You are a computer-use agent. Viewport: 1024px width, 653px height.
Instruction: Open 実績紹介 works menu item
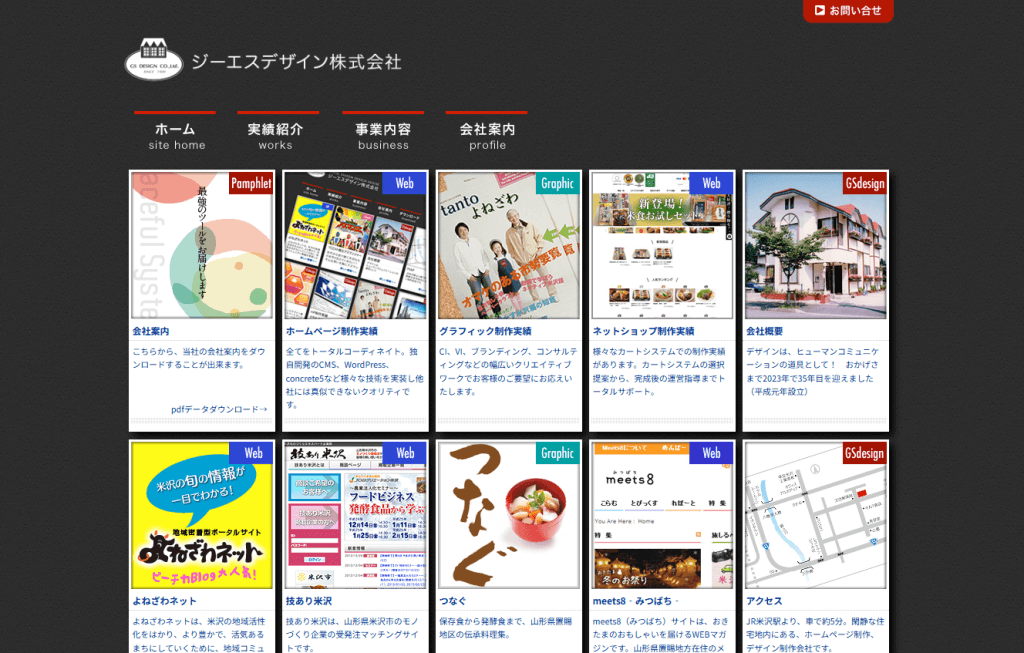[276, 133]
